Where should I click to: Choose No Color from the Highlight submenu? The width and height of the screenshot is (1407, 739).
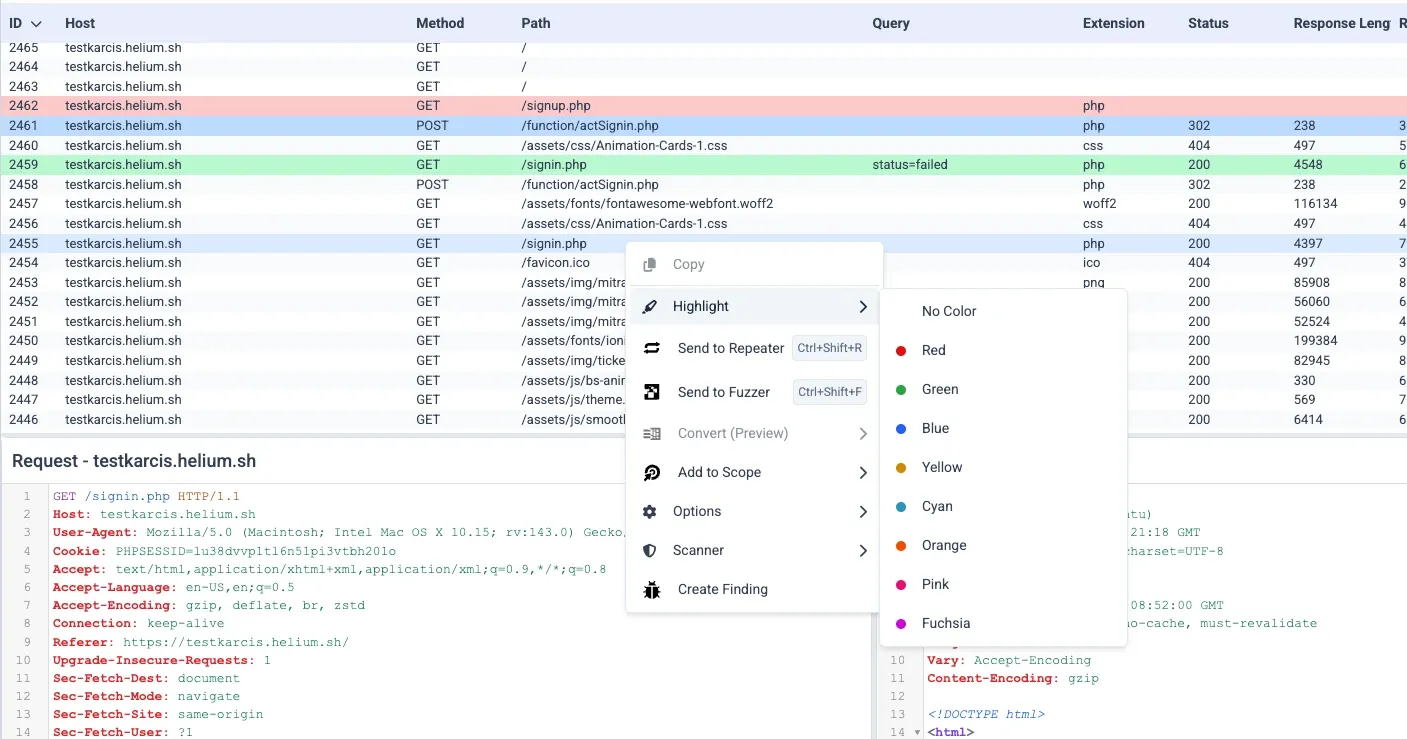click(x=947, y=311)
